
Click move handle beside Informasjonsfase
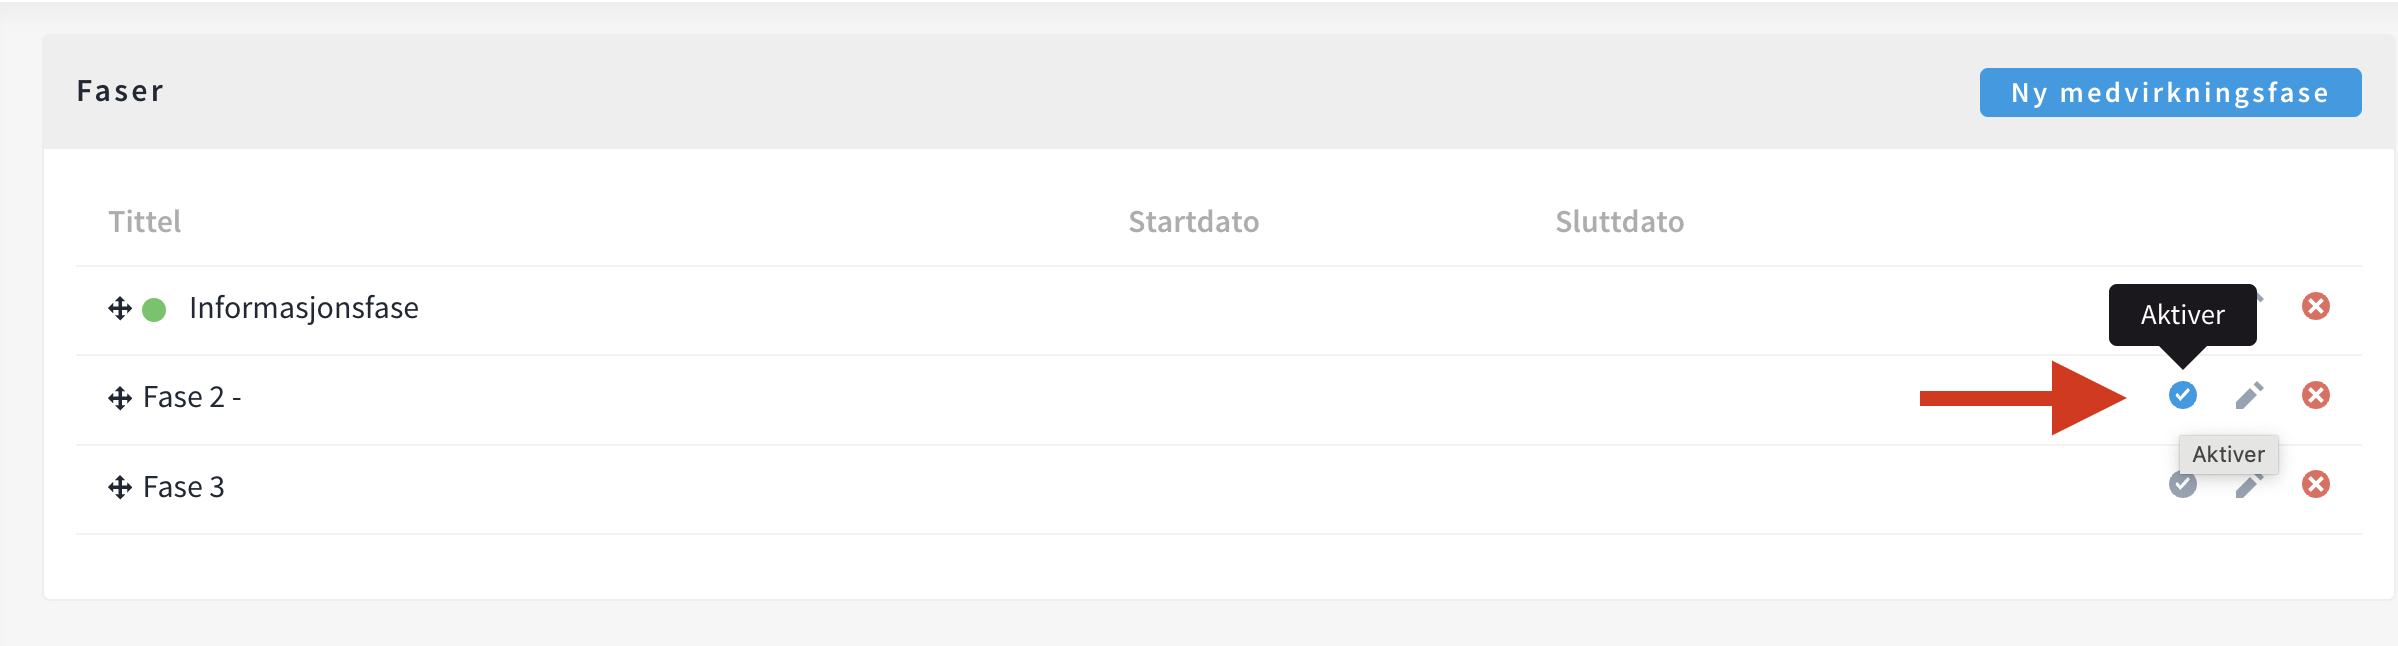coord(120,308)
